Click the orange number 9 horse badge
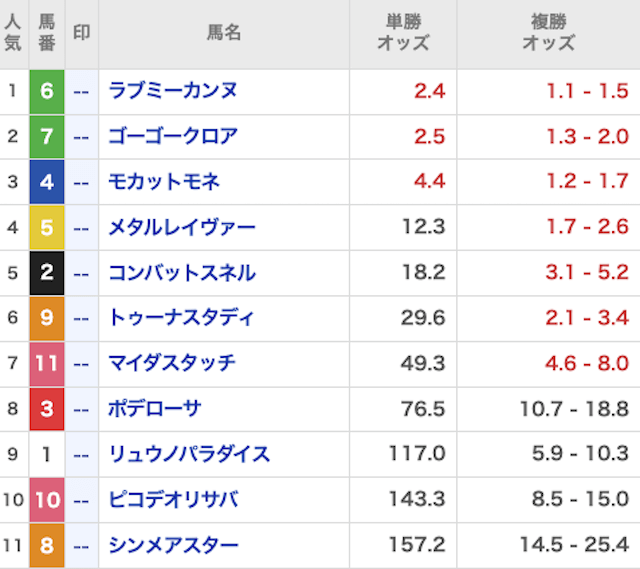The image size is (640, 569). coord(47,318)
